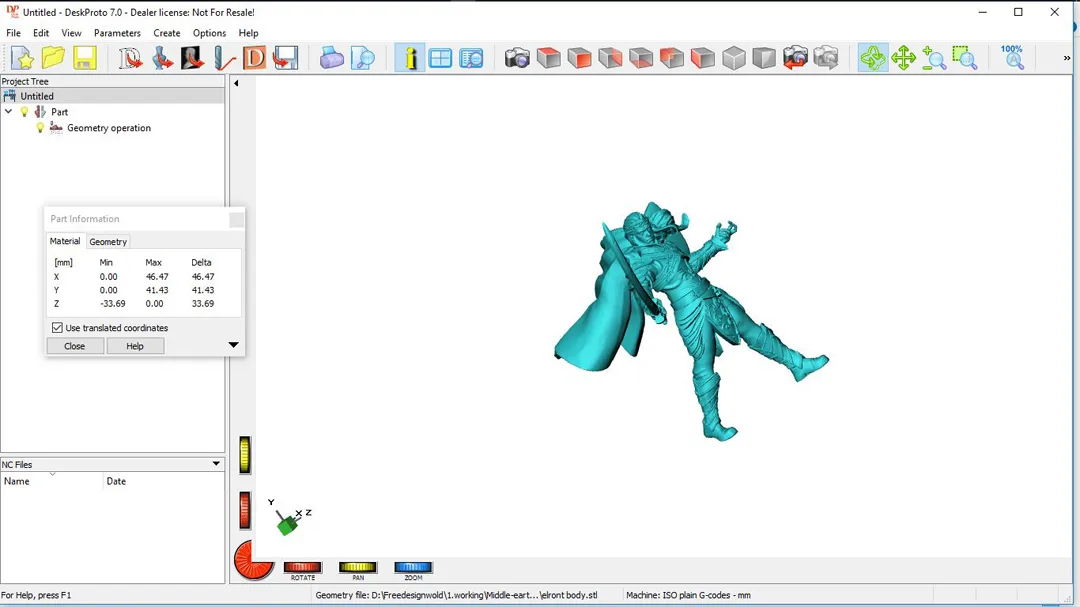Click the Calculate toolpaths icon with milling cutter
Screen dimensions: 1080x607
(x=223, y=58)
